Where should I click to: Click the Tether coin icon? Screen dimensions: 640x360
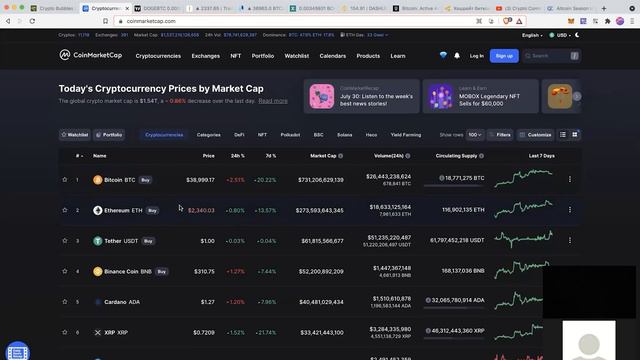pos(98,241)
